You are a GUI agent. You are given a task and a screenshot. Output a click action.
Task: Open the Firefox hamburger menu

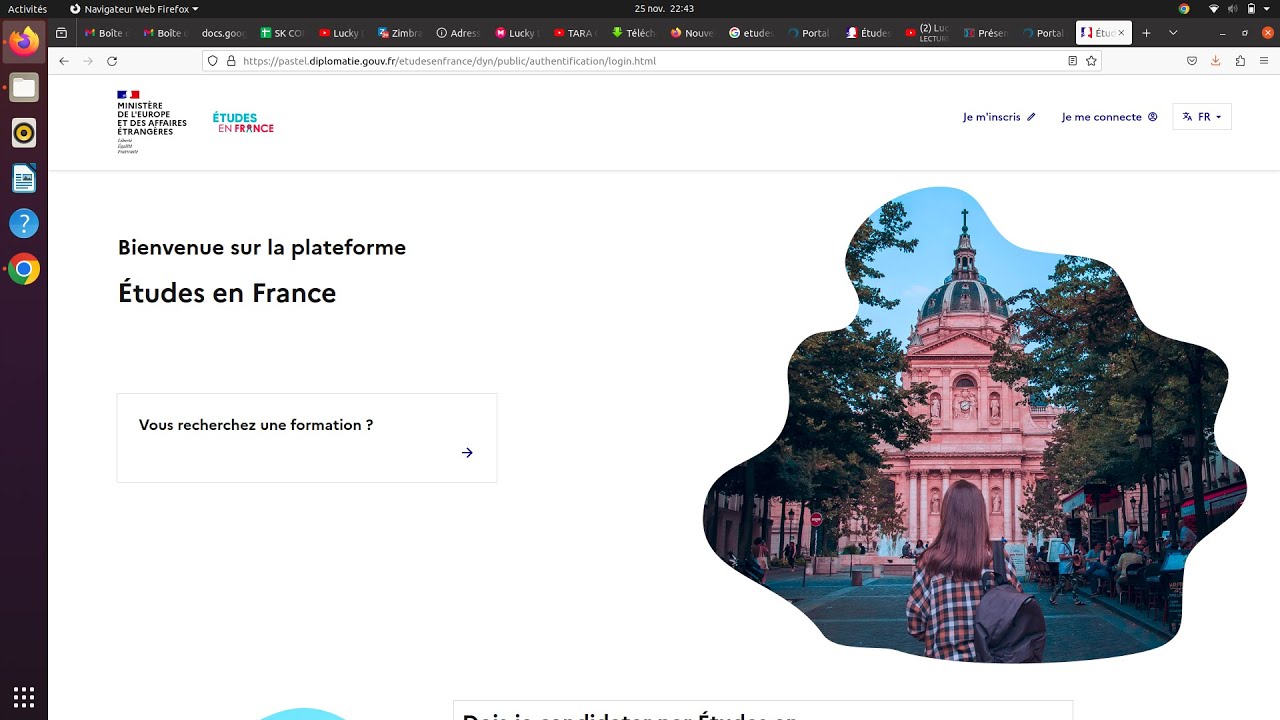(x=1264, y=61)
